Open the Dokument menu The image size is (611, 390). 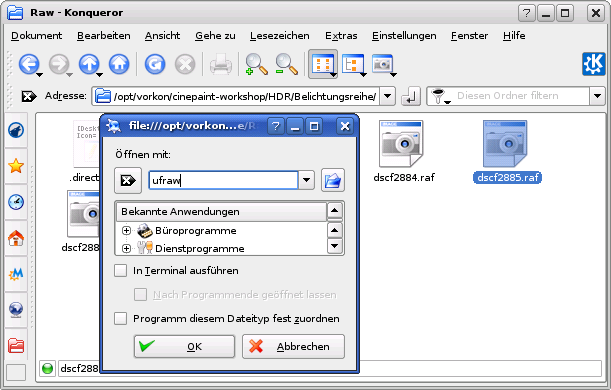click(37, 36)
